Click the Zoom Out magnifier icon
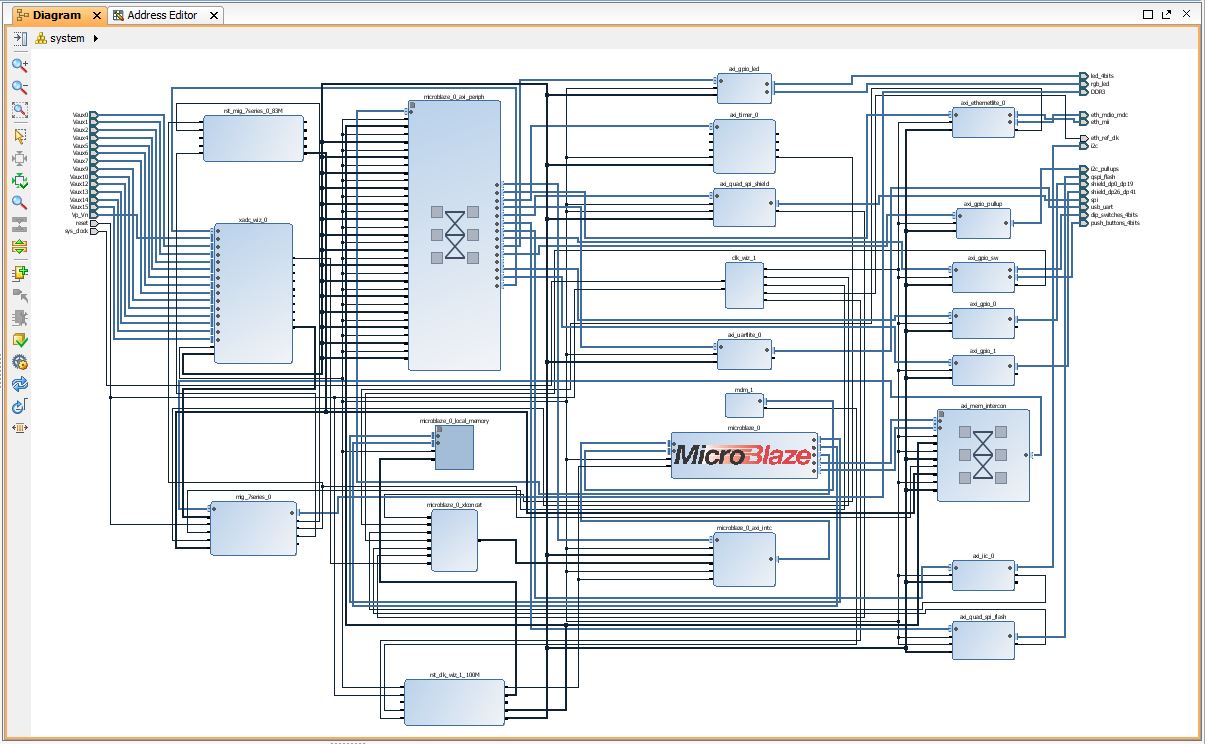This screenshot has width=1206, height=744. coord(19,88)
